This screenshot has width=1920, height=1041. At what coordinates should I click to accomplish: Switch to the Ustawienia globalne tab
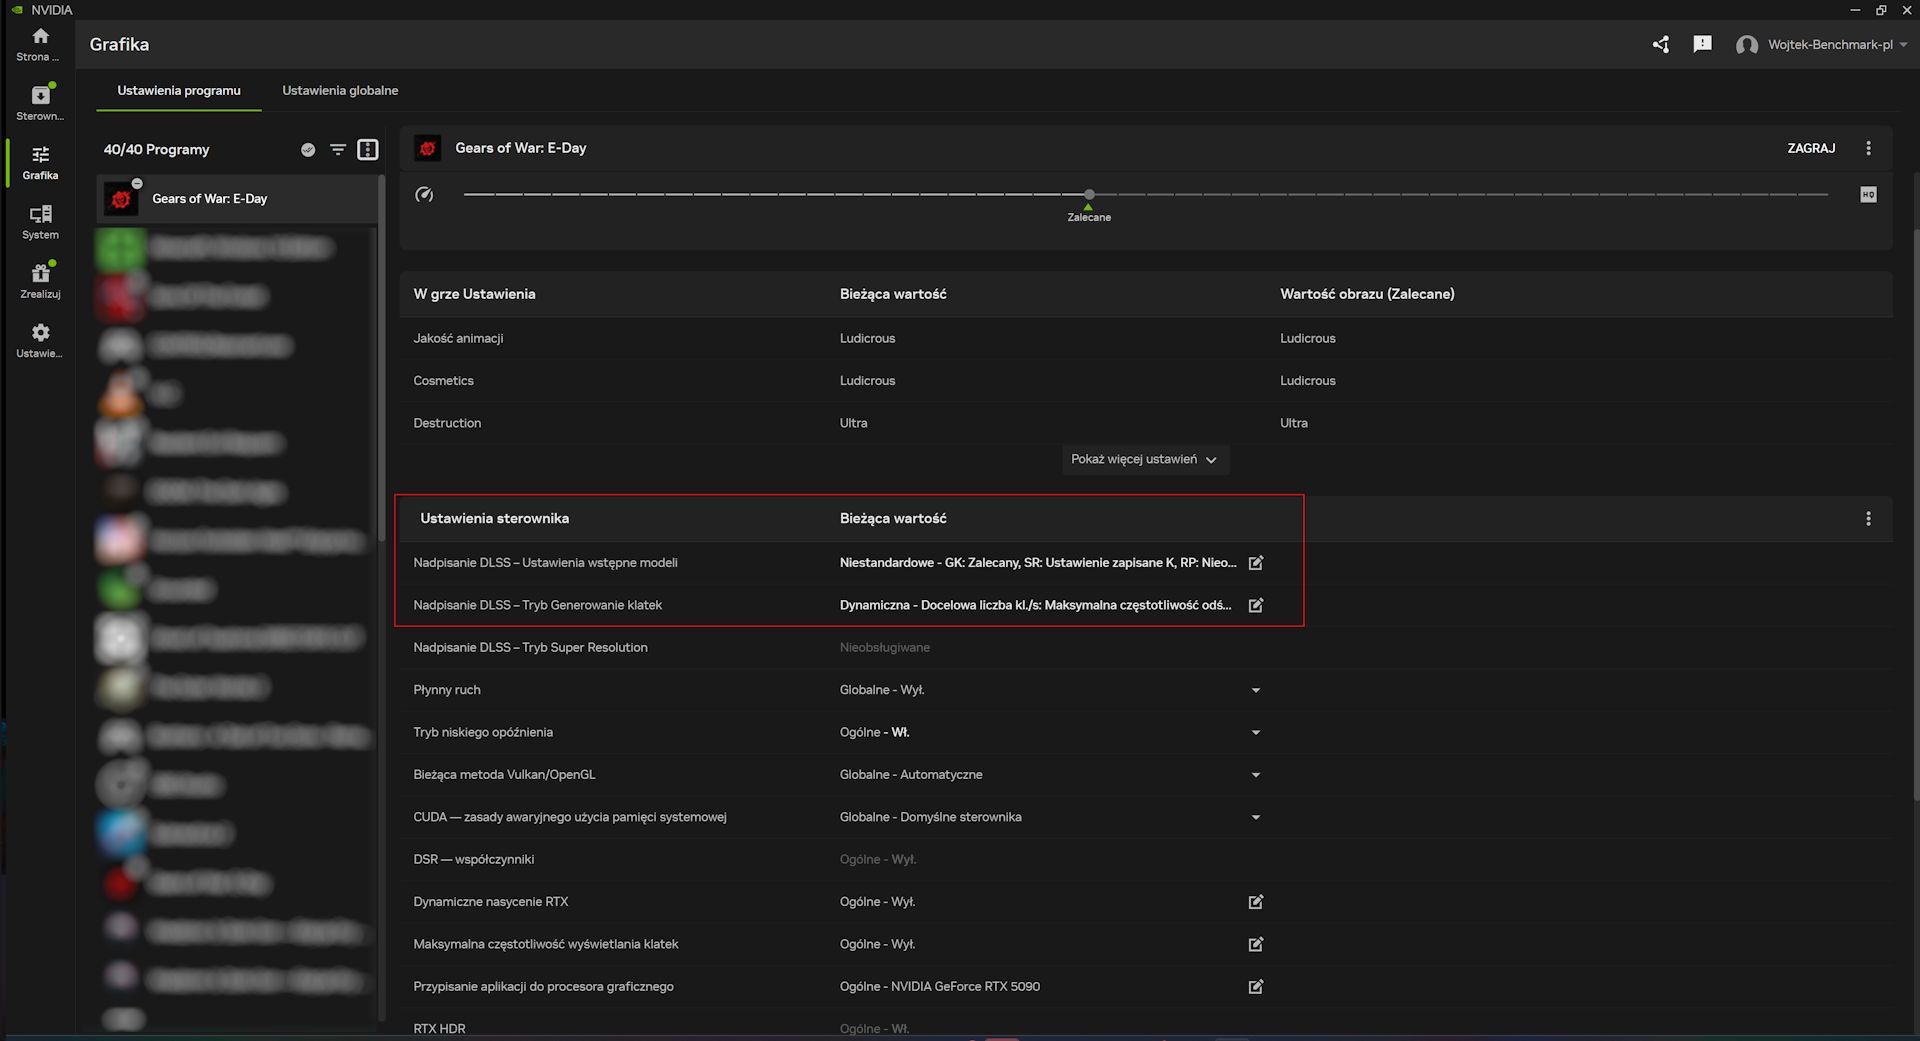coord(340,91)
